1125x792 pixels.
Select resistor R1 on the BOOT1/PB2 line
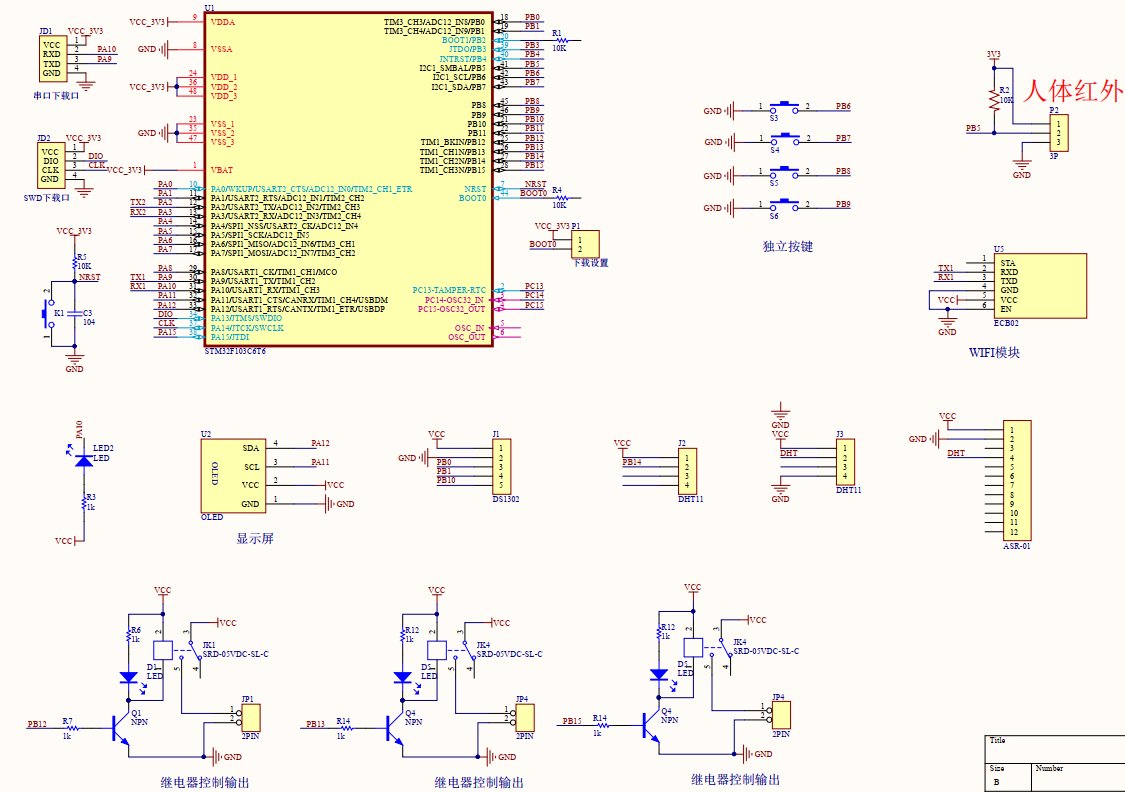[560, 40]
